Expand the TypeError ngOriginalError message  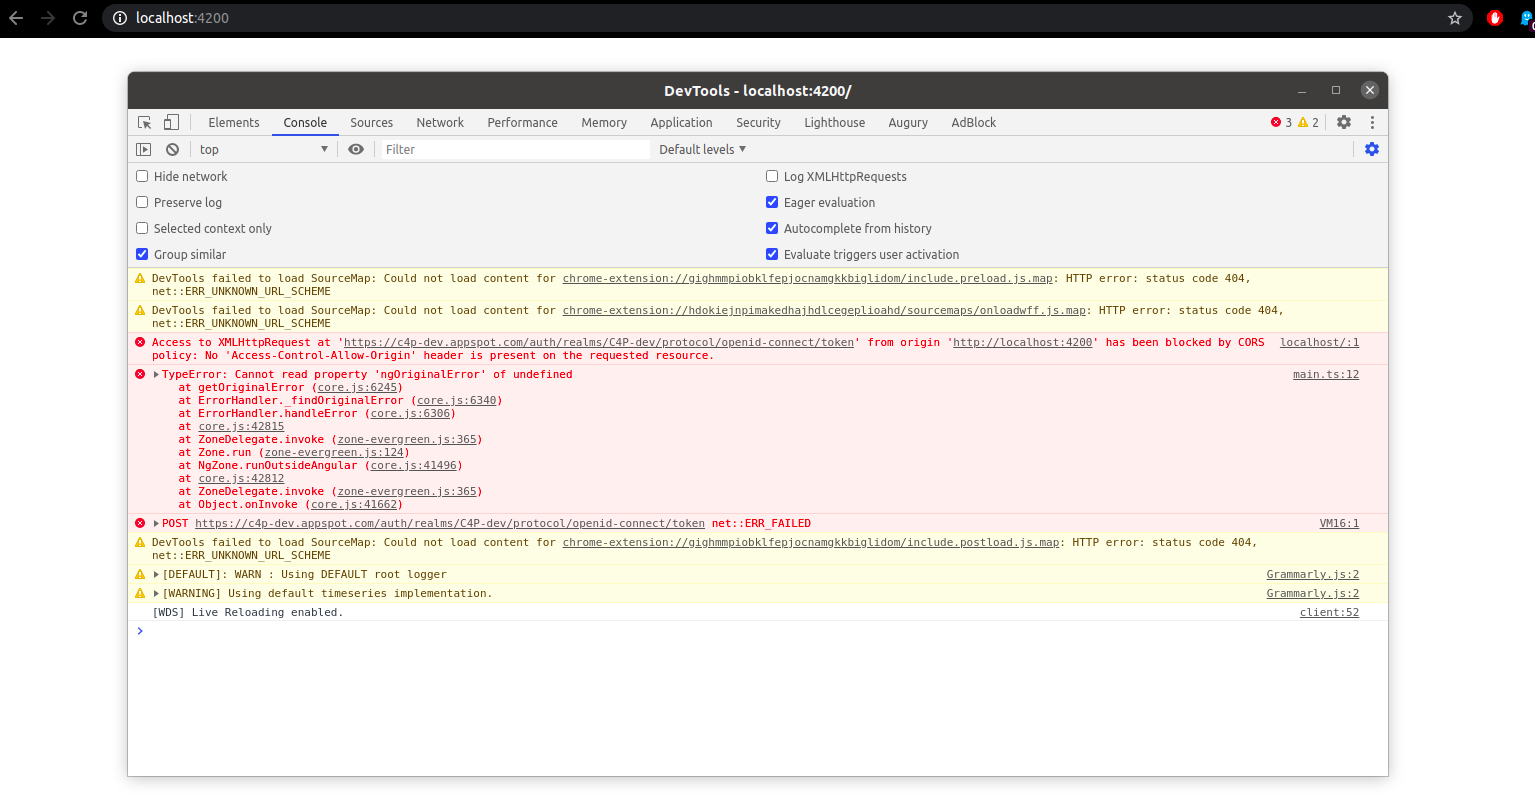coord(156,375)
